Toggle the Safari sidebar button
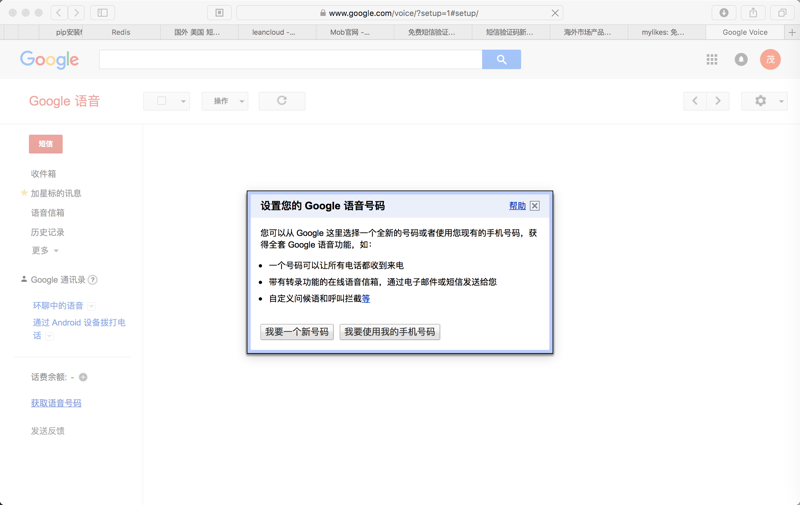The image size is (800, 505). point(103,13)
